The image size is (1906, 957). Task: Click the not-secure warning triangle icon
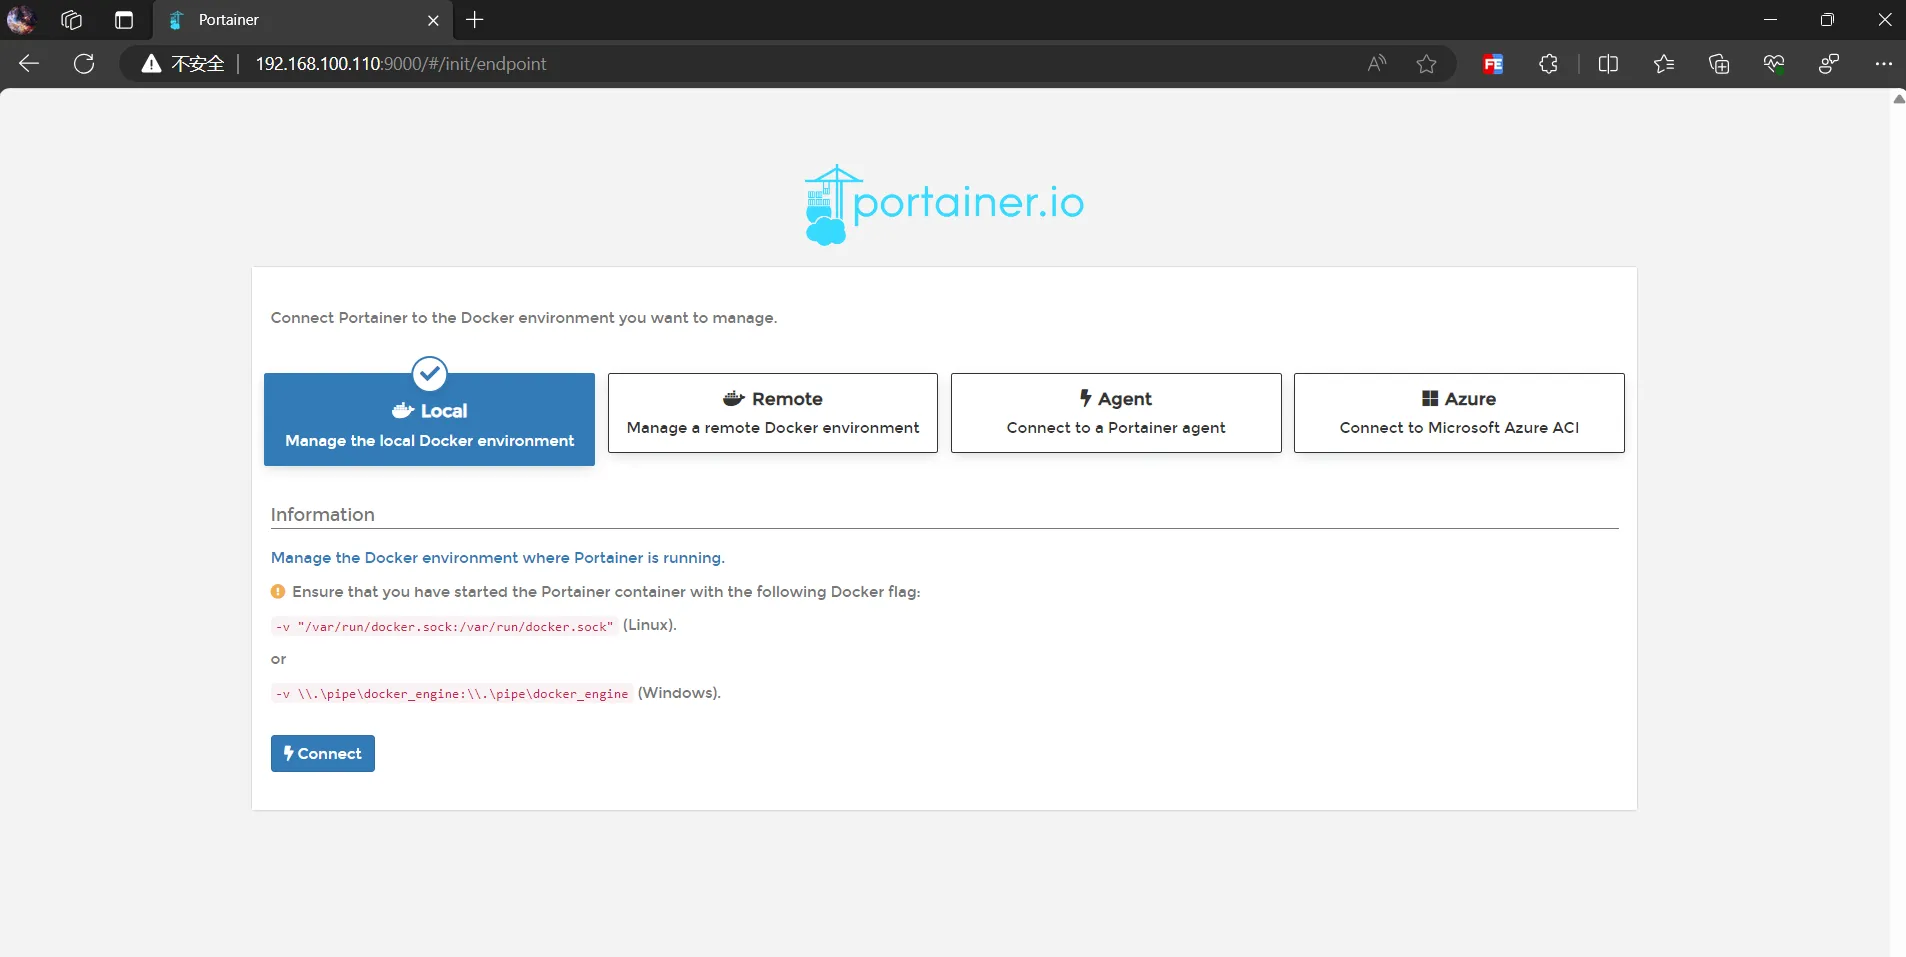pos(151,64)
